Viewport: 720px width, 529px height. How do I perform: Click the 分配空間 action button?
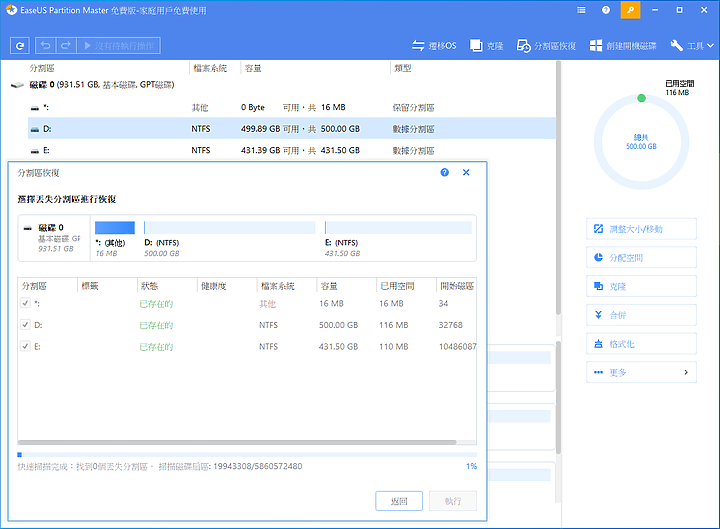click(x=641, y=258)
